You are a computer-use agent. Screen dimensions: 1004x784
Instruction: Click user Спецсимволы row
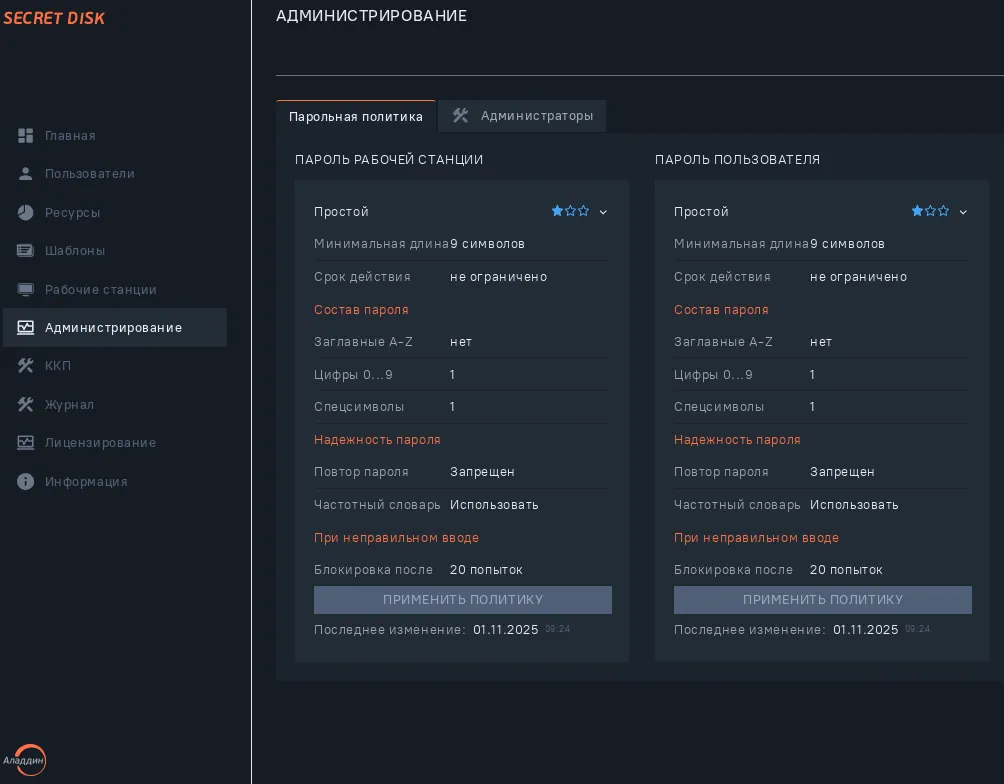click(x=821, y=407)
